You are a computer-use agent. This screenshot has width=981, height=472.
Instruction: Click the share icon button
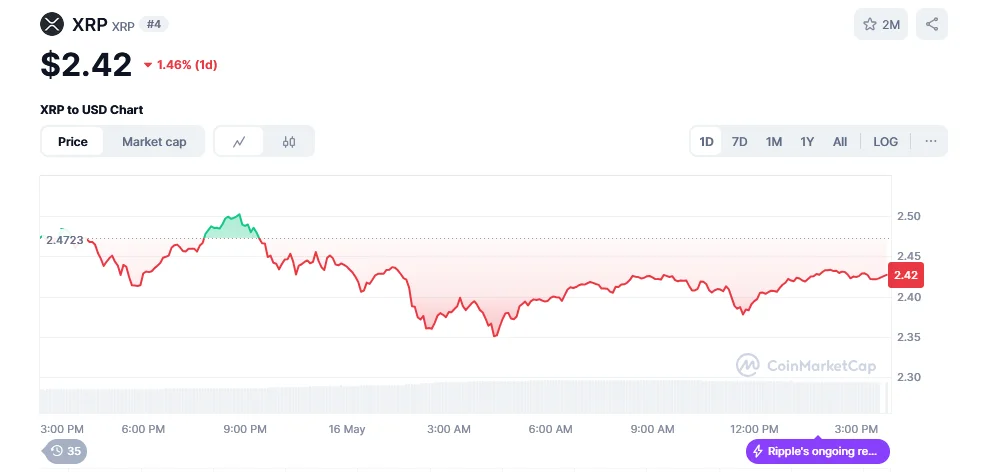click(932, 24)
